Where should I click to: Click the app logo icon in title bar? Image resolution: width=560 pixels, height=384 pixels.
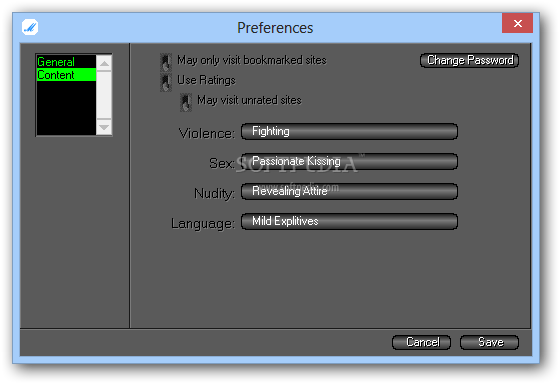[30, 27]
